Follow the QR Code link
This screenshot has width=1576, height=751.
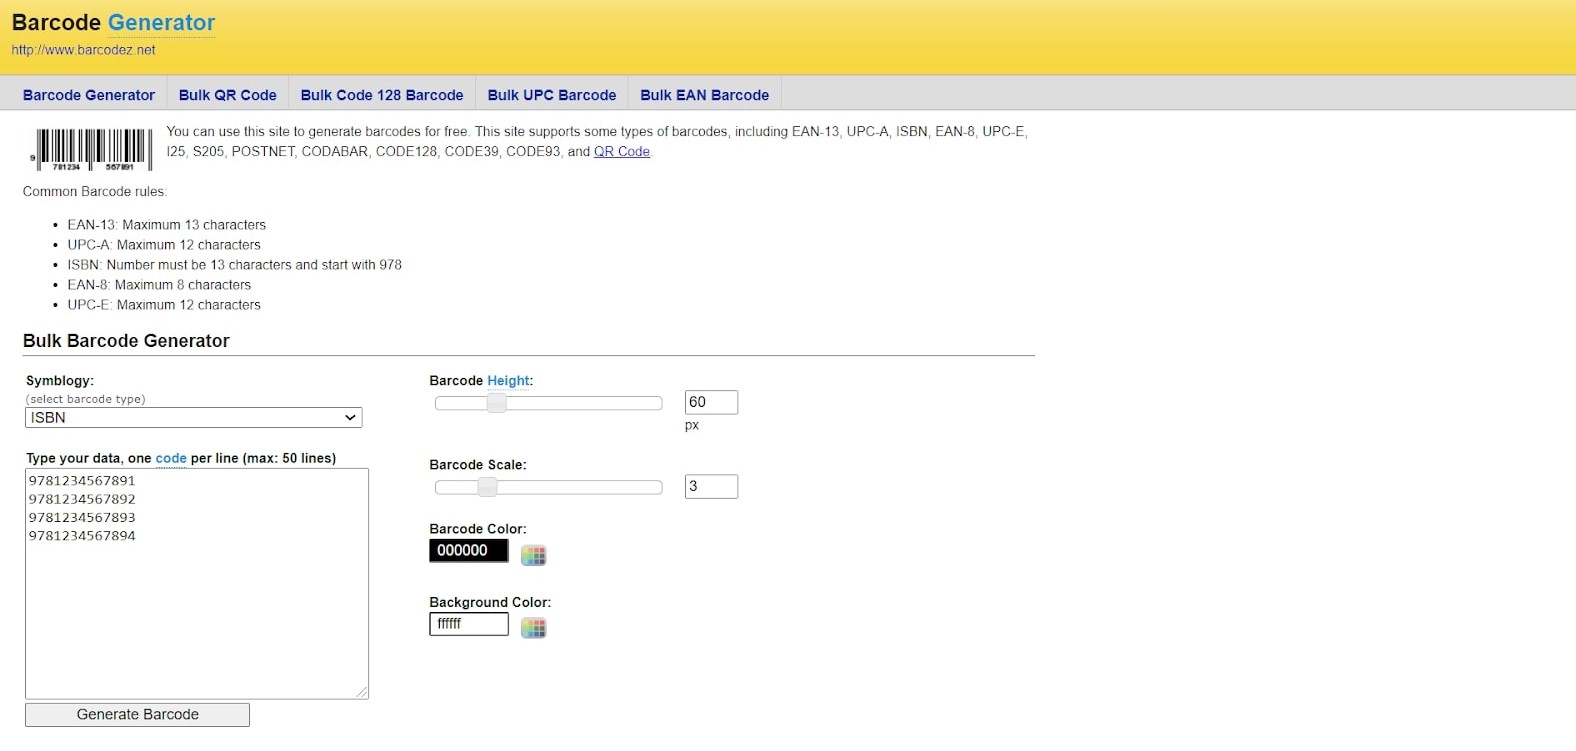tap(622, 152)
